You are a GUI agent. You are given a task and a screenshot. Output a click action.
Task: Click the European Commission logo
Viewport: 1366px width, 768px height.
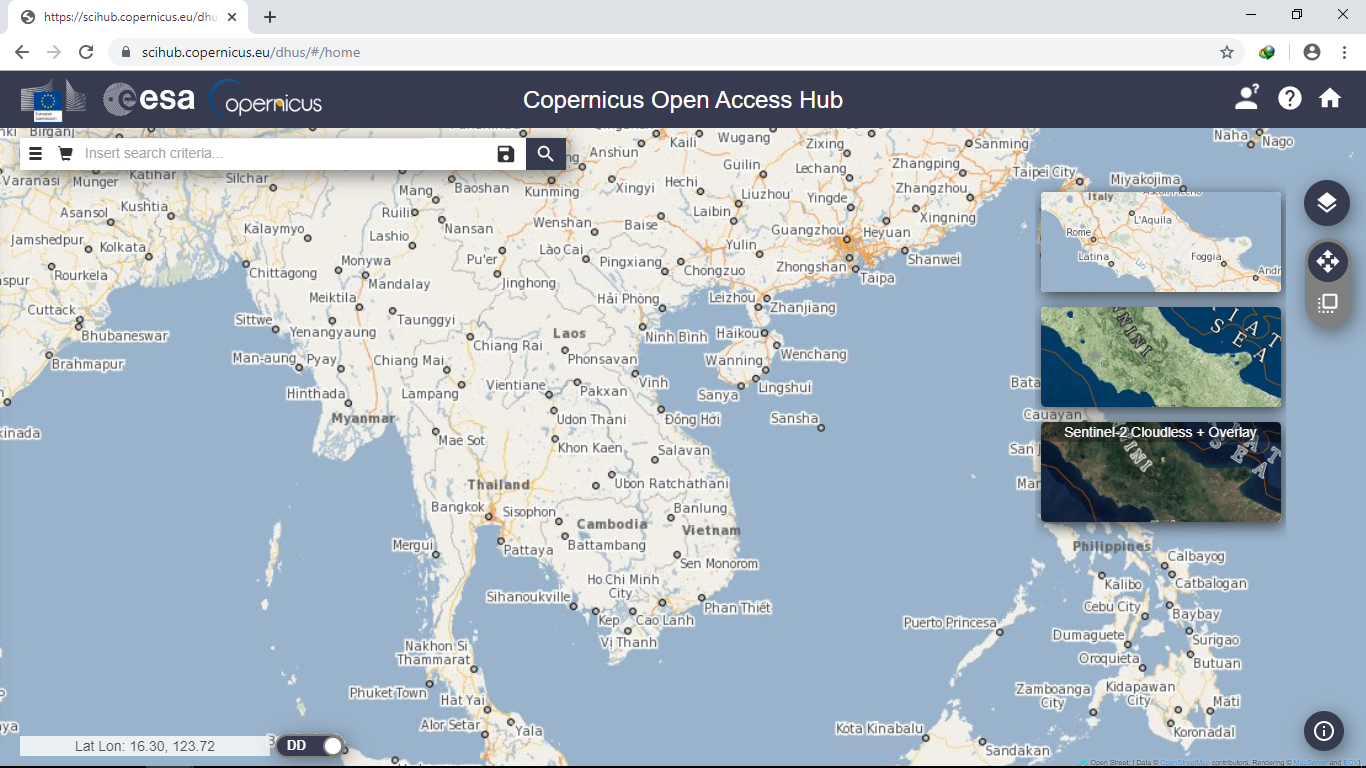[x=53, y=100]
